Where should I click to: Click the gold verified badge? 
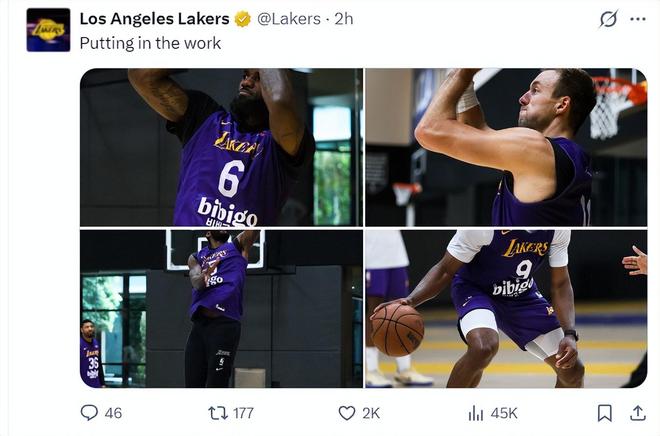(243, 19)
